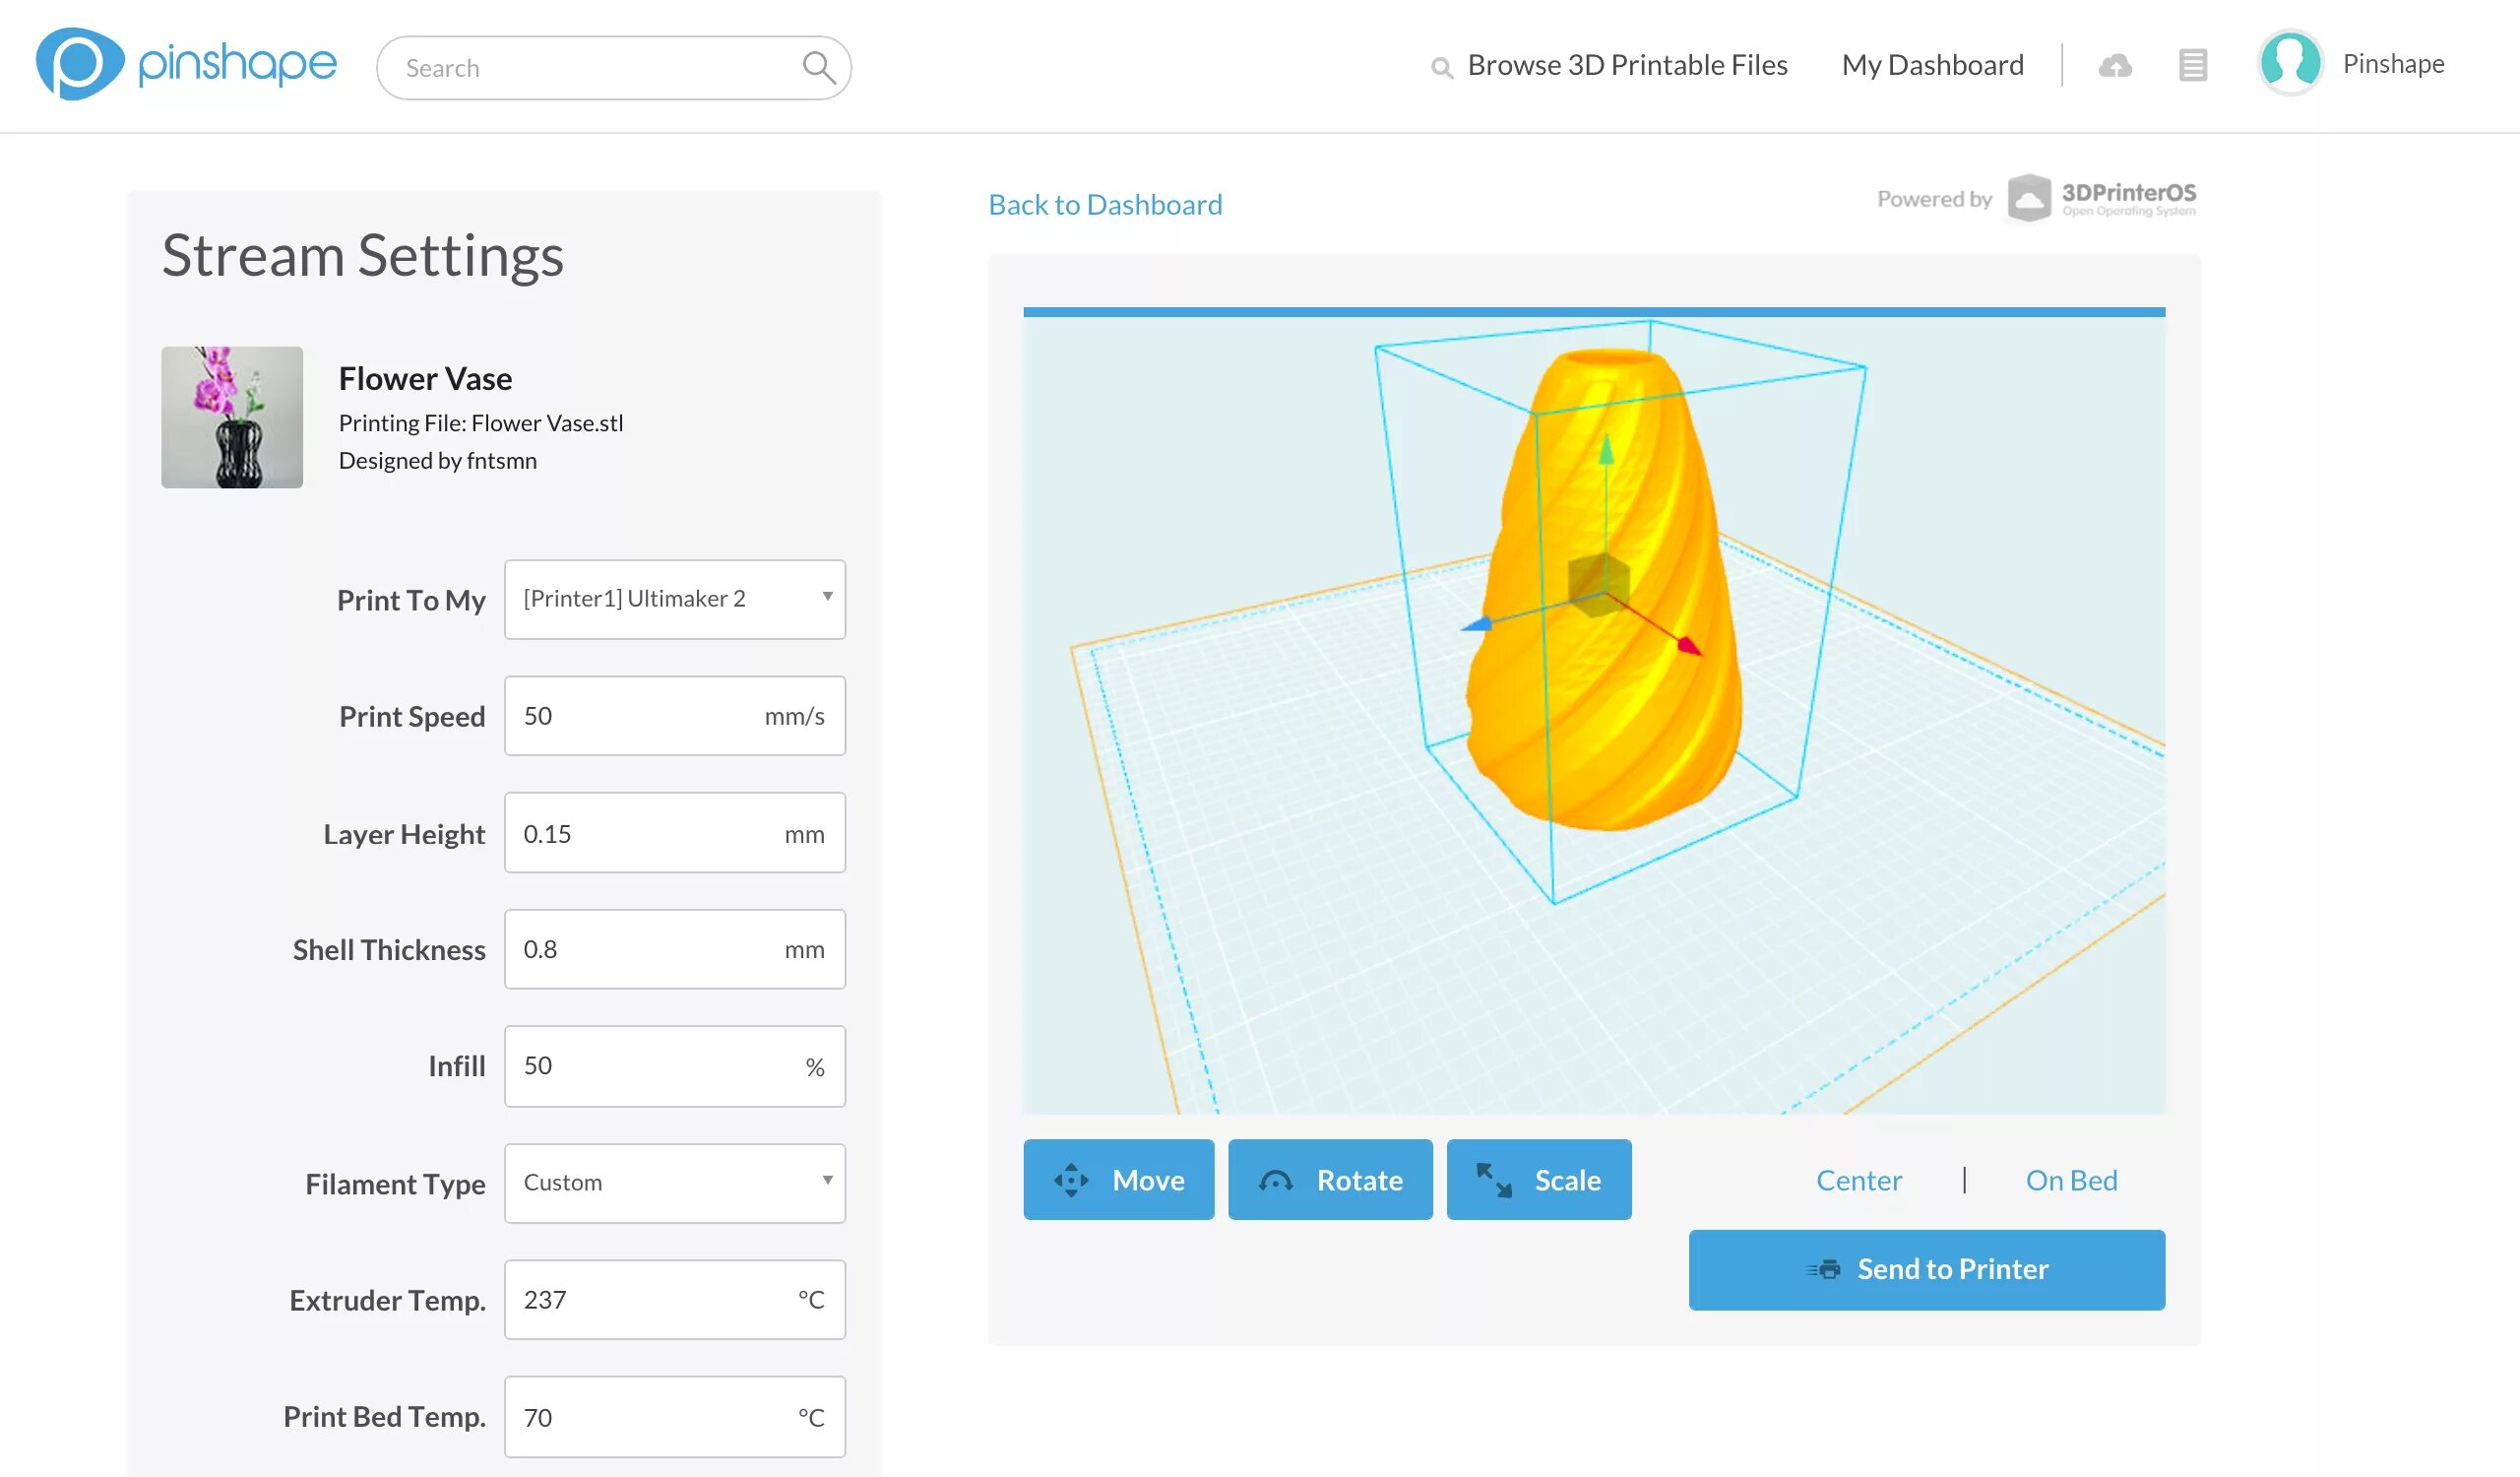Click the Back to Dashboard link
2520x1477 pixels.
(x=1105, y=205)
